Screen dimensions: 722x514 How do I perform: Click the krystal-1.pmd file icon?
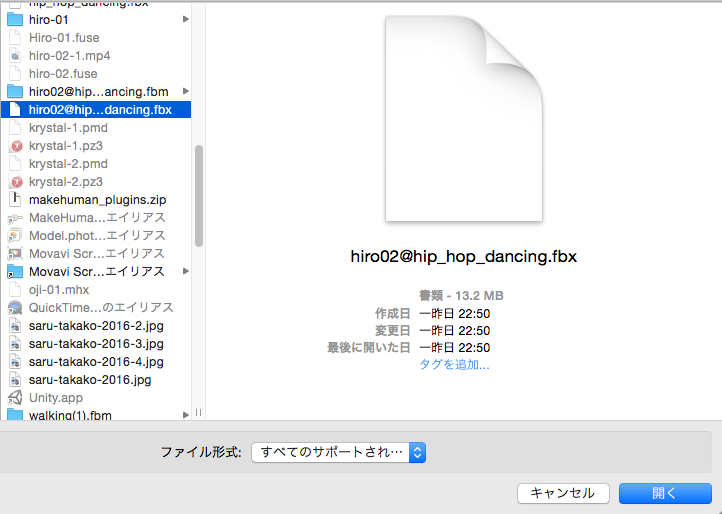(x=15, y=128)
